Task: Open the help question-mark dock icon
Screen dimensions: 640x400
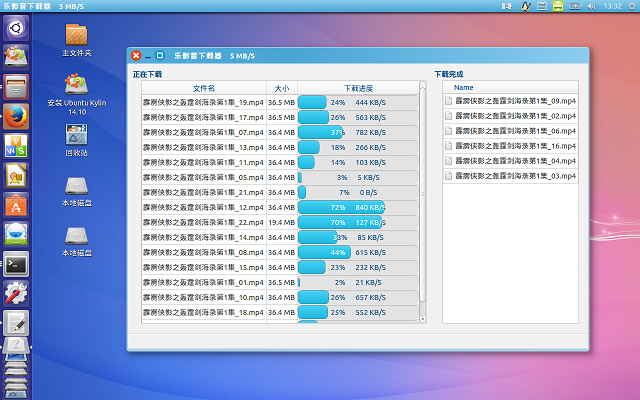Action: pos(16,345)
